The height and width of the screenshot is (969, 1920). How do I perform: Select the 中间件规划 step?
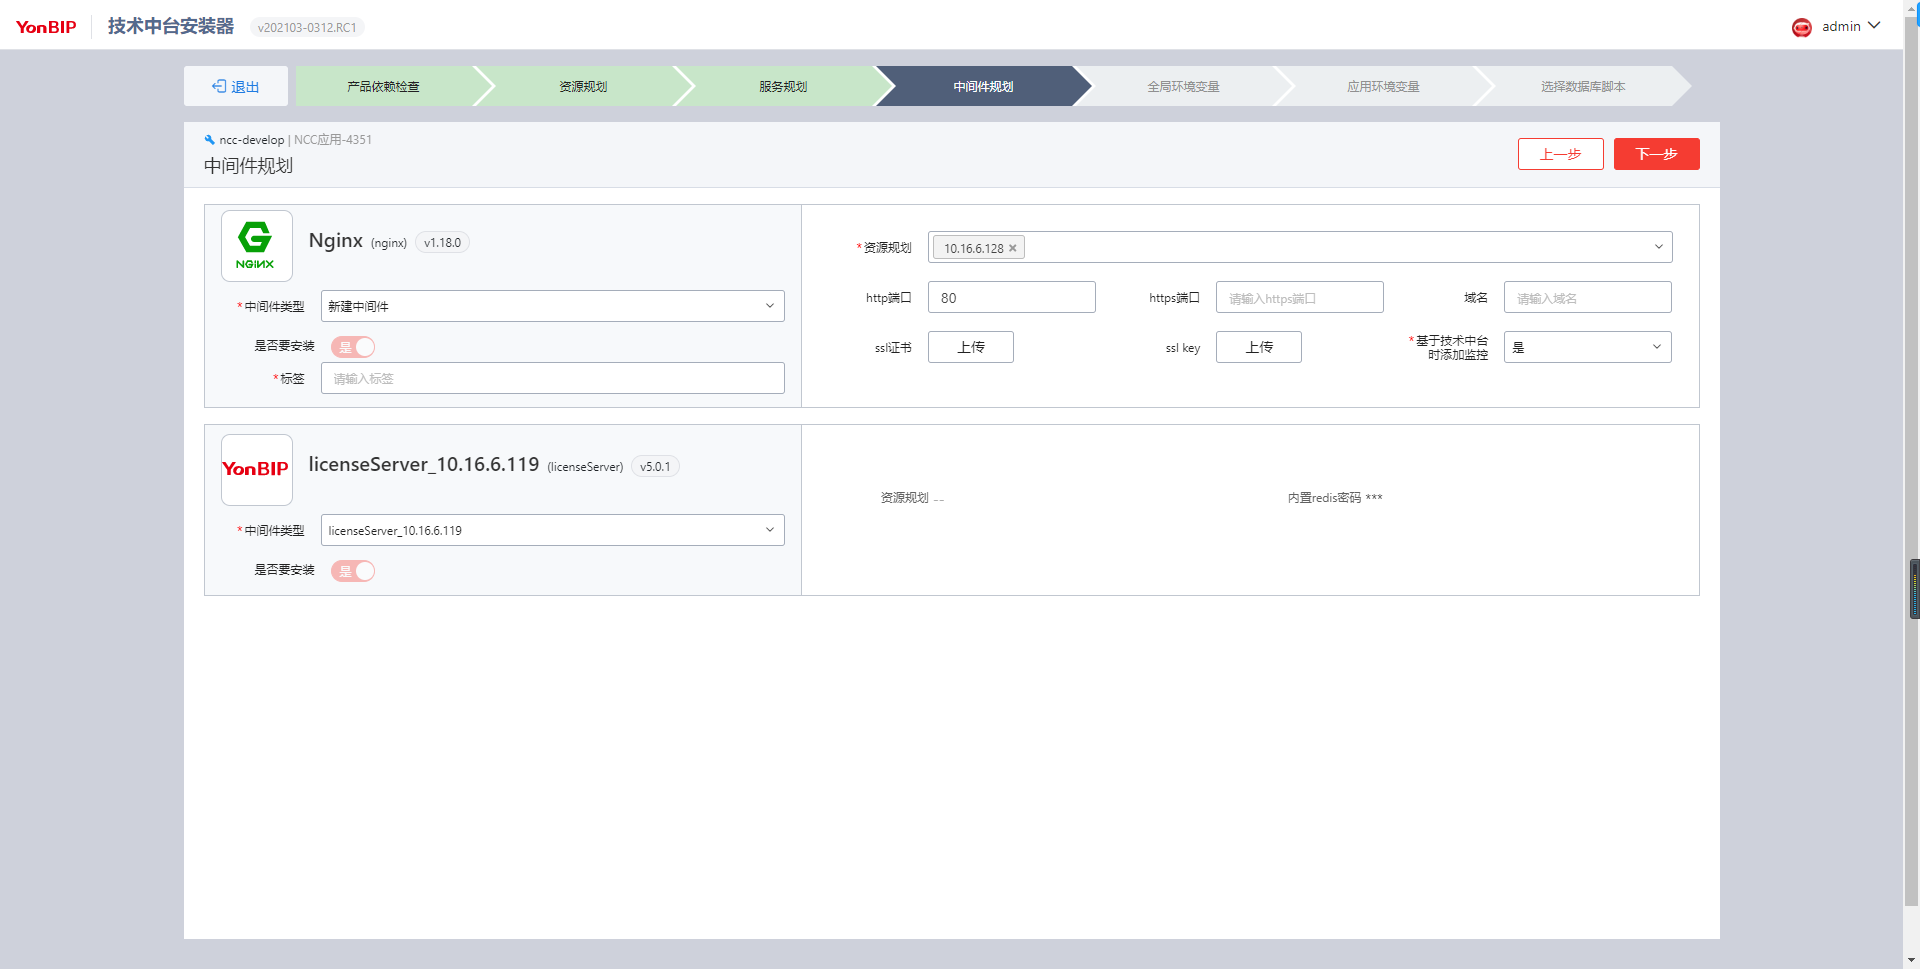[983, 86]
